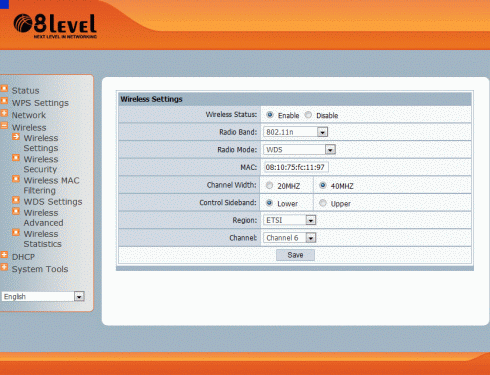Click the Save button
Viewport: 490px width, 375px height.
click(x=295, y=255)
